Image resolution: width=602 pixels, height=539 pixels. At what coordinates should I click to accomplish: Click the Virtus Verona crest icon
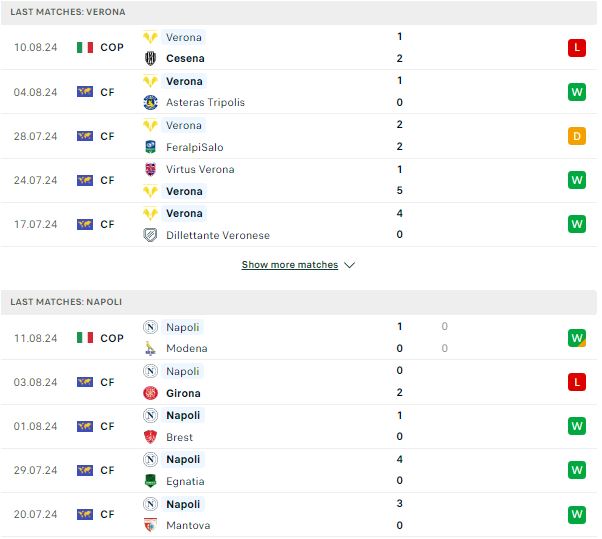pyautogui.click(x=150, y=169)
